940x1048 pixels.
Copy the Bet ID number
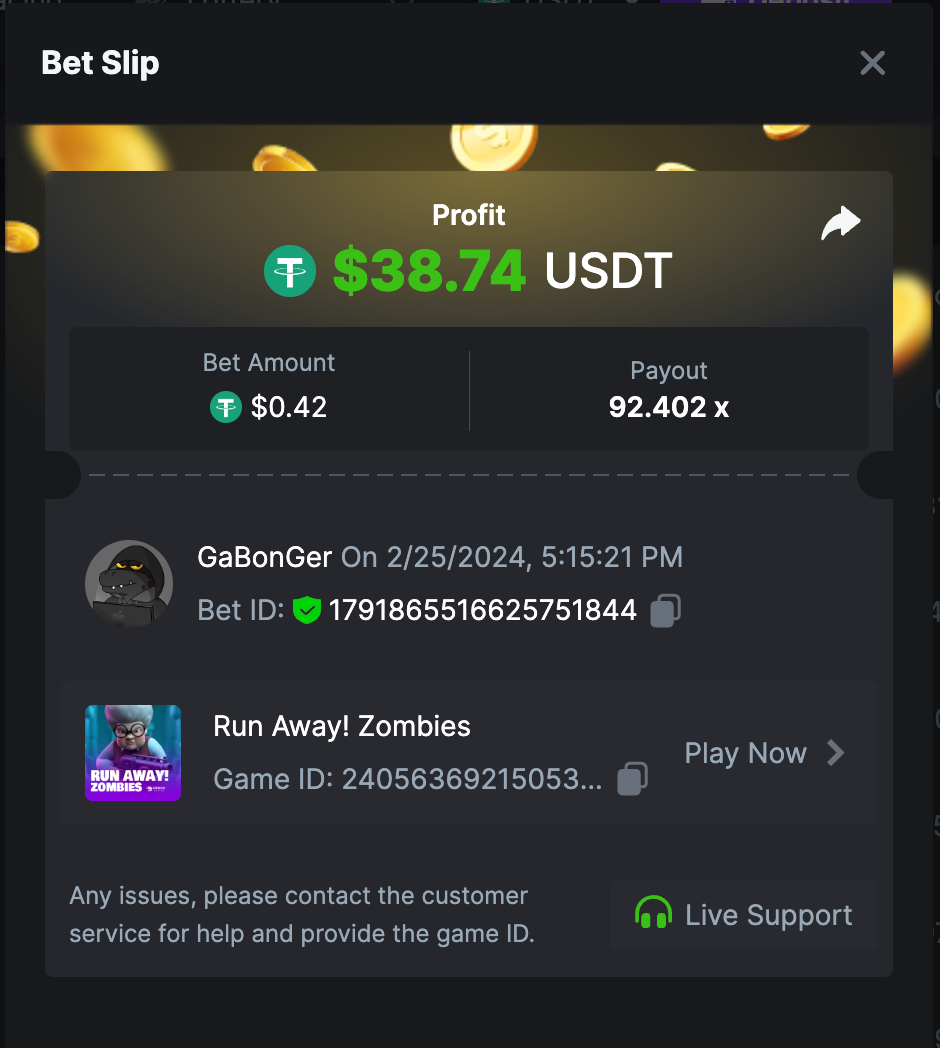tap(665, 610)
